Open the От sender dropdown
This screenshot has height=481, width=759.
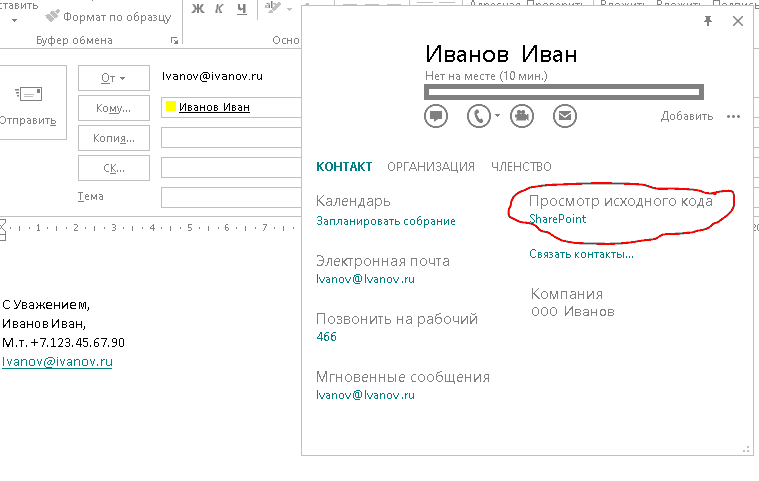click(114, 78)
